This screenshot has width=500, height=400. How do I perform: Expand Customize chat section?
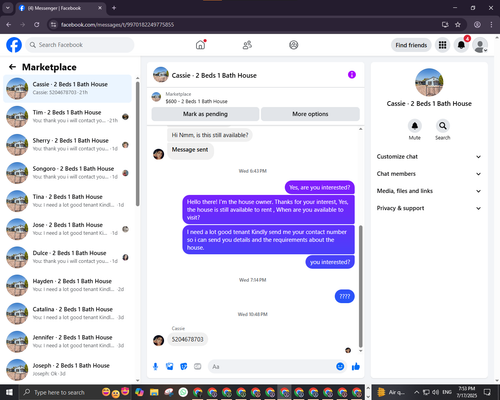pyautogui.click(x=429, y=157)
